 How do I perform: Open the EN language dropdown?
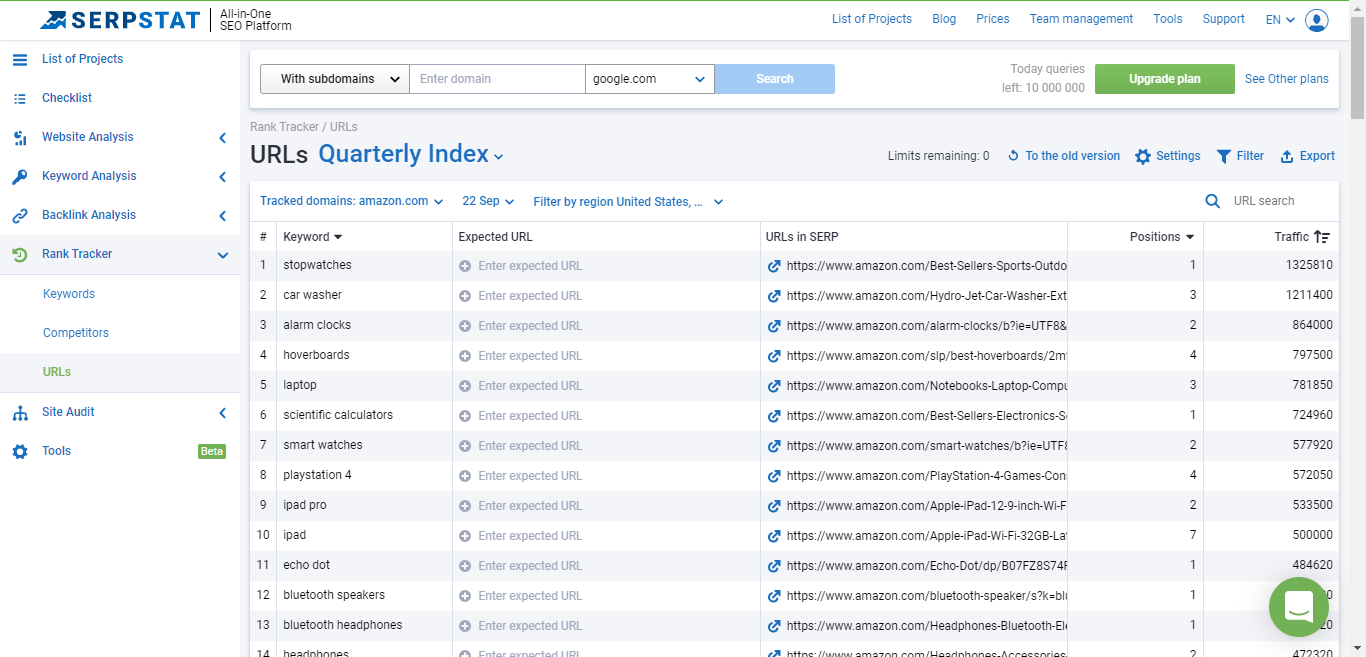point(1280,19)
